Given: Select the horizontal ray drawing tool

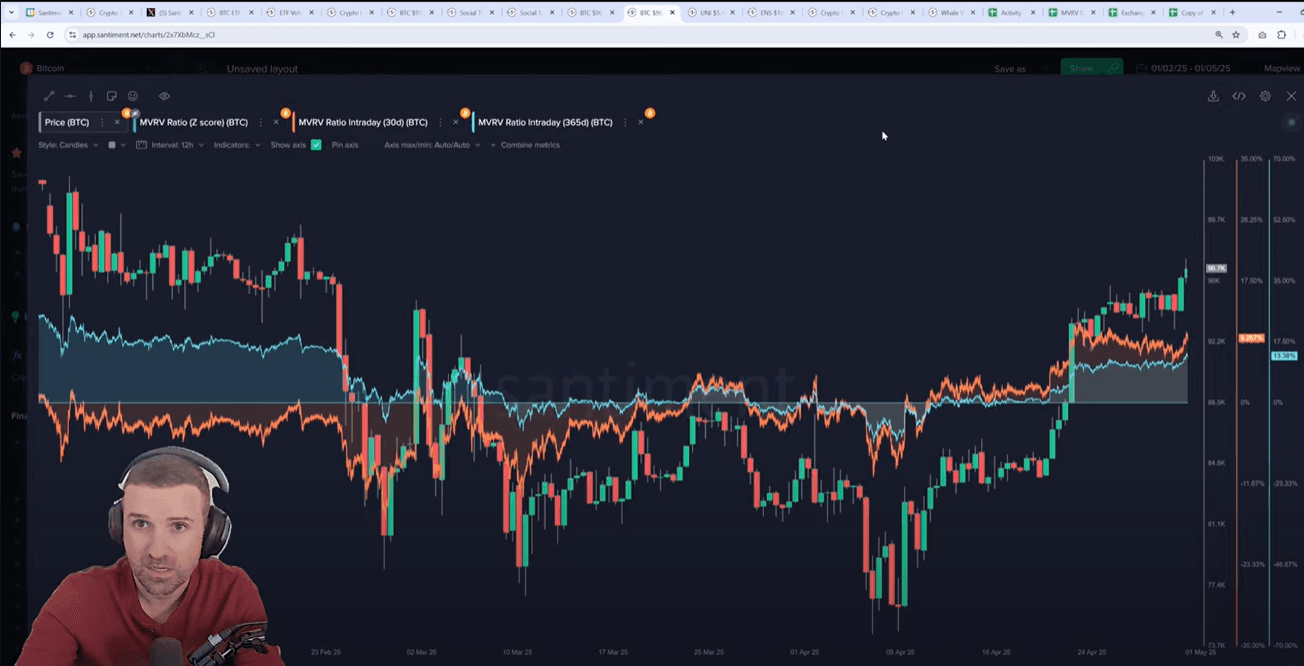Looking at the screenshot, I should coord(70,96).
